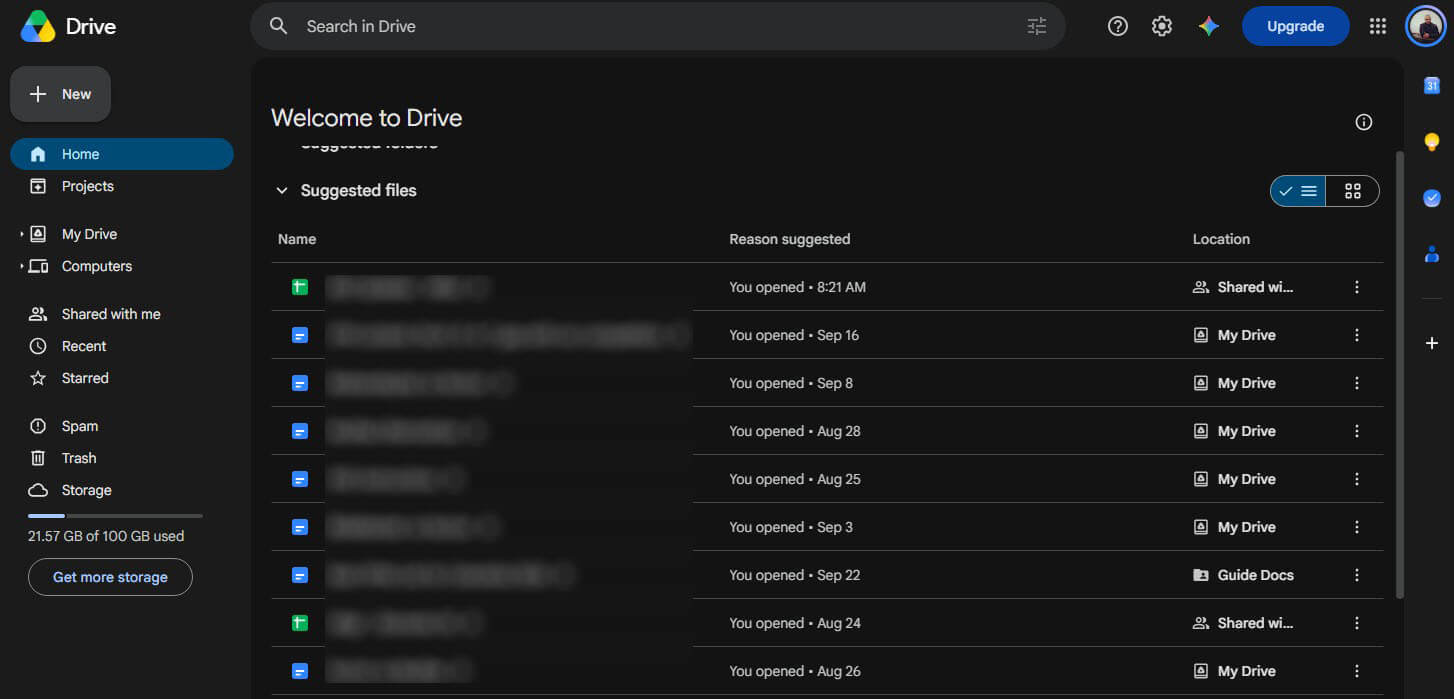
Task: Open Google Tasks in the side panel
Action: coord(1431,198)
